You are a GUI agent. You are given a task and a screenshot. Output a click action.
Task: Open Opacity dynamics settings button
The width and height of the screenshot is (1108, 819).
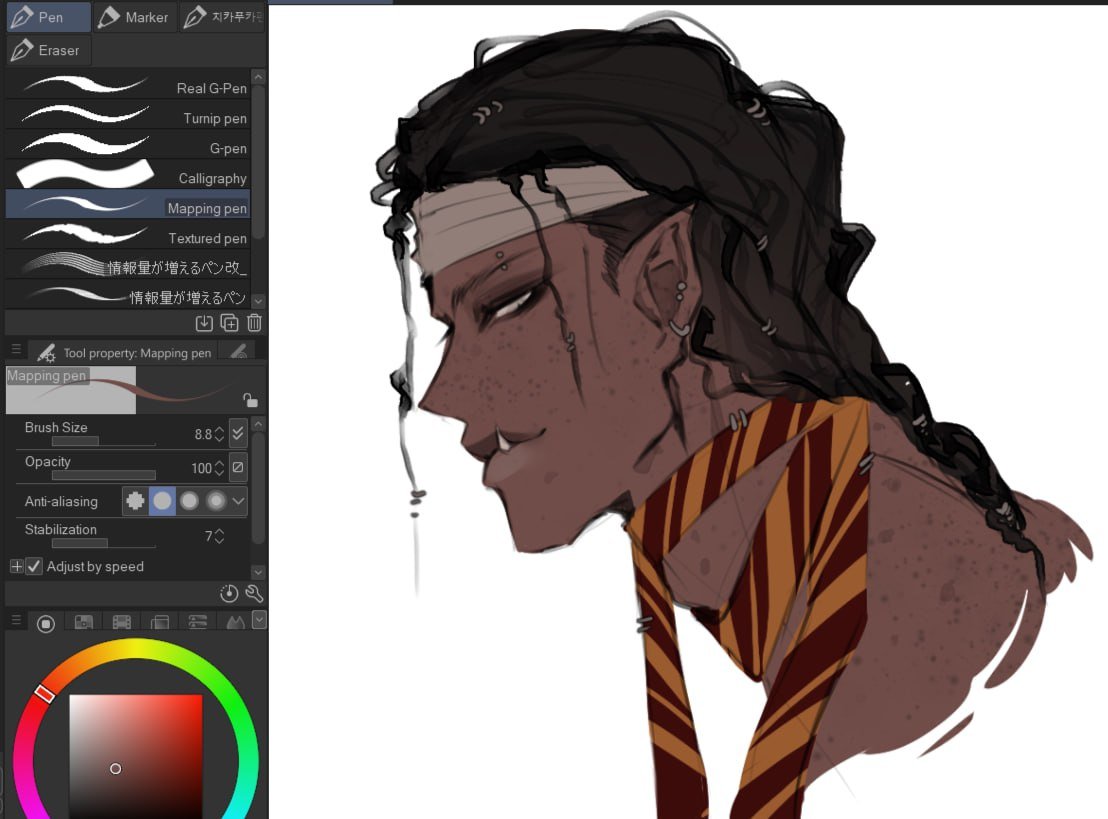[x=238, y=467]
